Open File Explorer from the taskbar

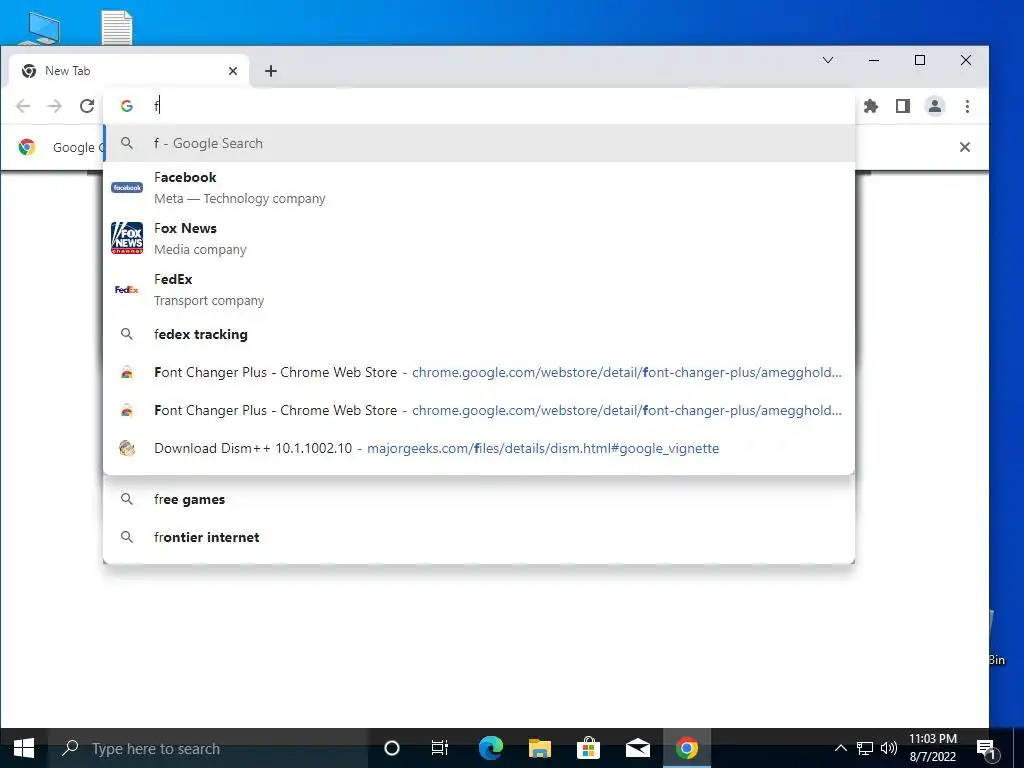540,748
